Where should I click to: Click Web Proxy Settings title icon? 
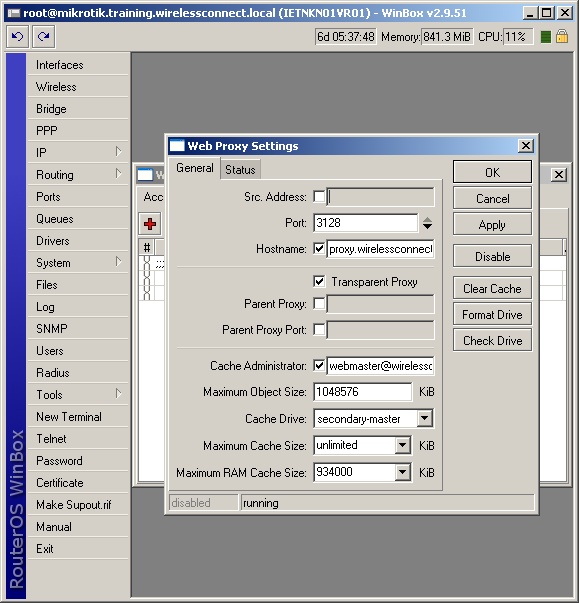(177, 146)
